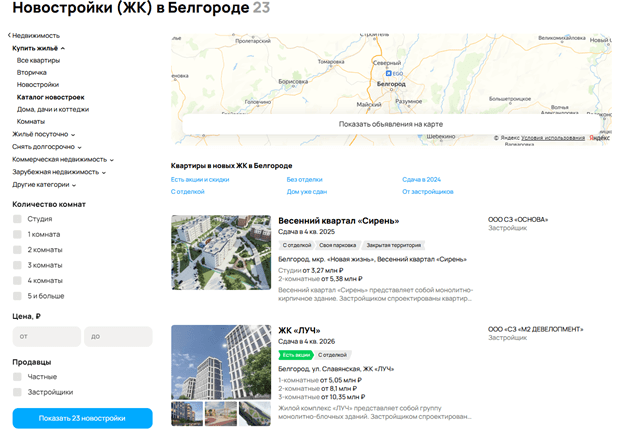Check the Студия checkbox
Screen dimensions: 623x437
point(17,218)
